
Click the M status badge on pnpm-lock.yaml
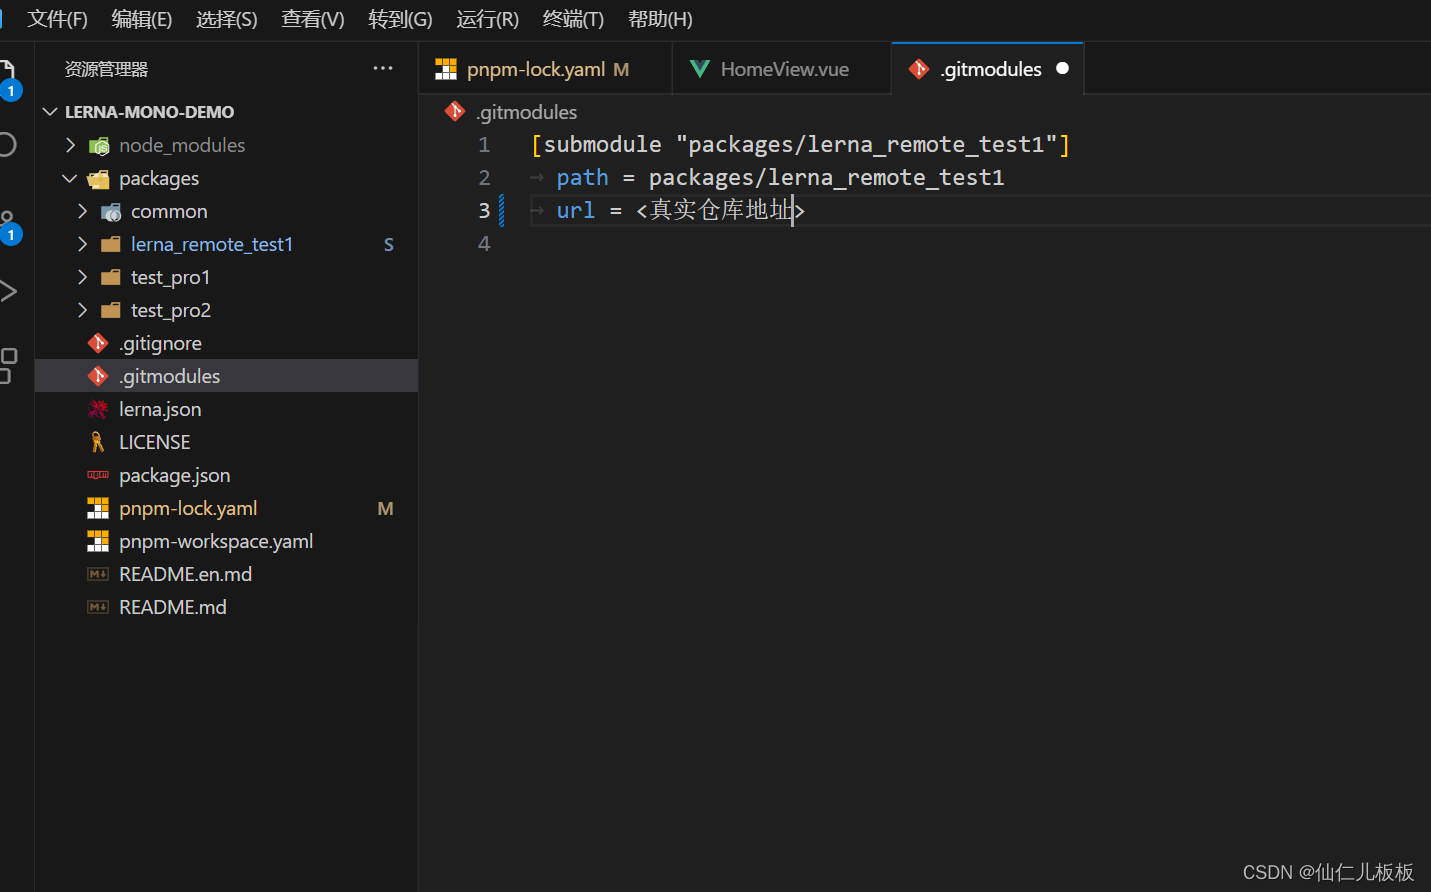point(385,509)
